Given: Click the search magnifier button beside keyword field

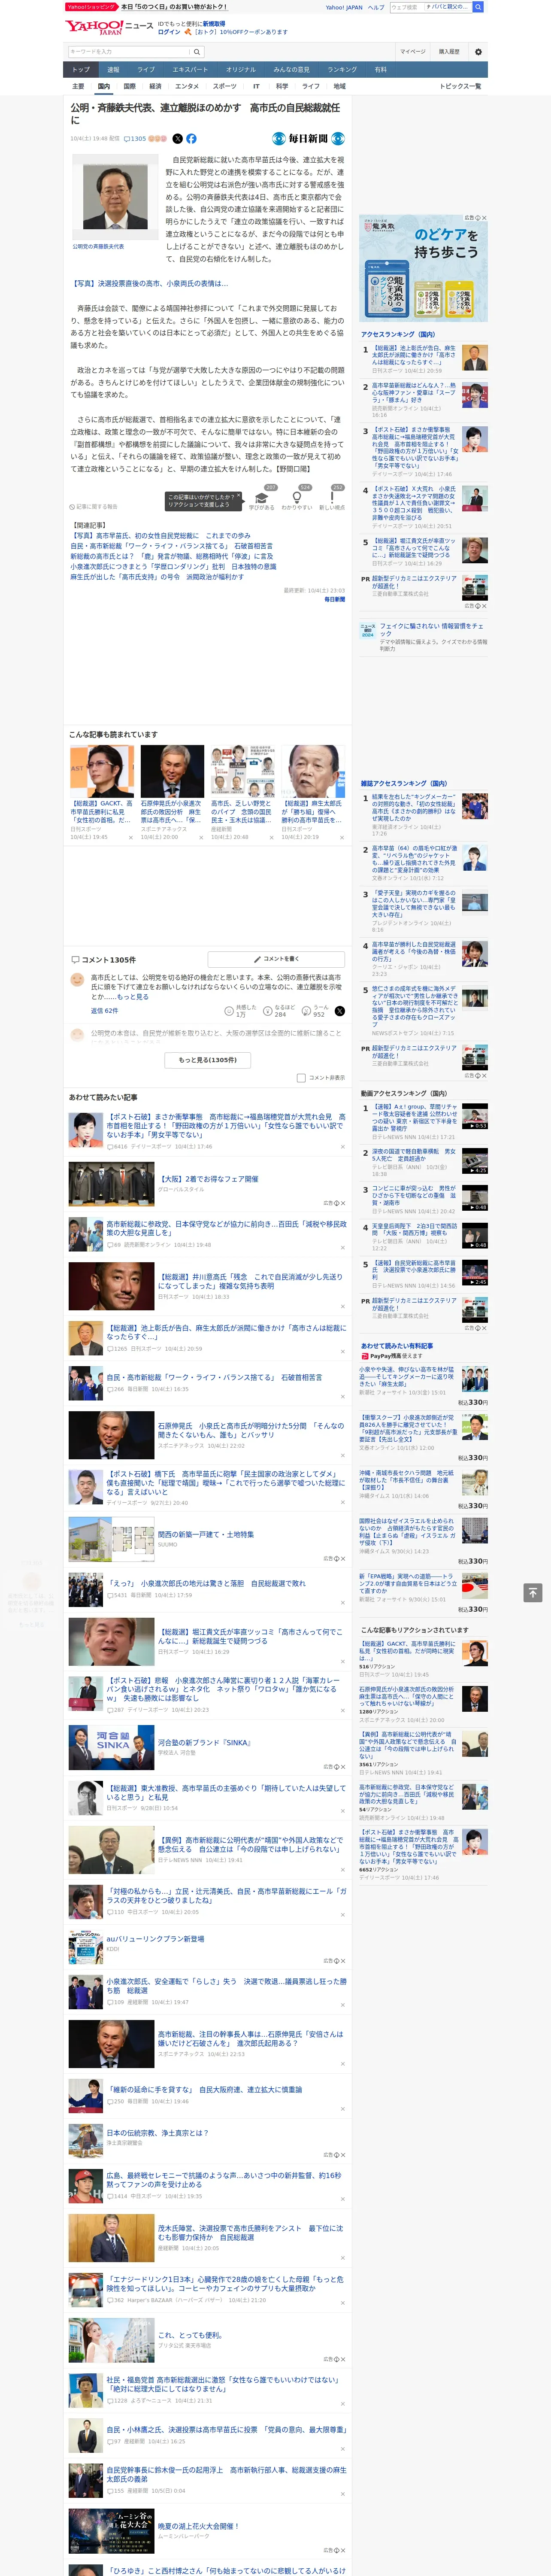Looking at the screenshot, I should (x=197, y=52).
